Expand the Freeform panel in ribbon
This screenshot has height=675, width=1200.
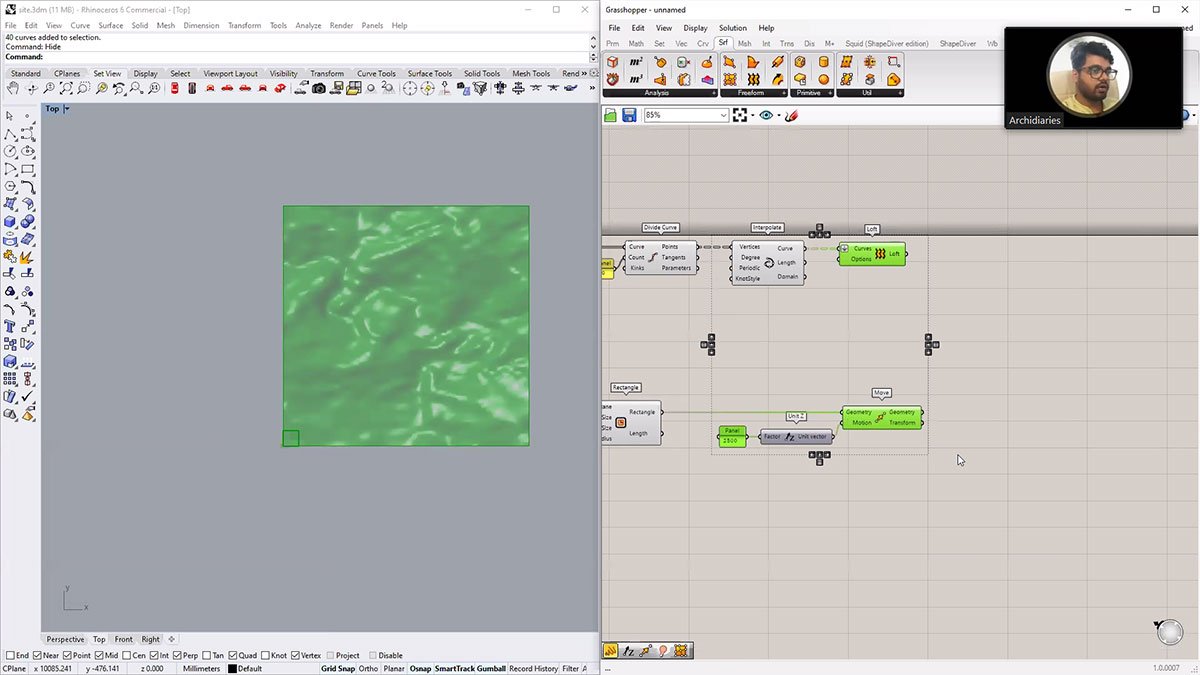pyautogui.click(x=784, y=93)
